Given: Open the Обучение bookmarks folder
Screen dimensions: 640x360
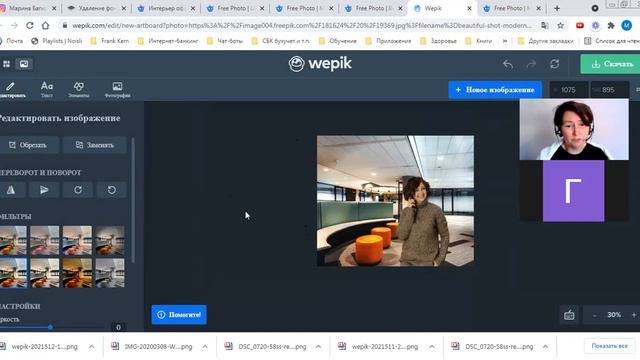Looking at the screenshot, I should point(338,41).
